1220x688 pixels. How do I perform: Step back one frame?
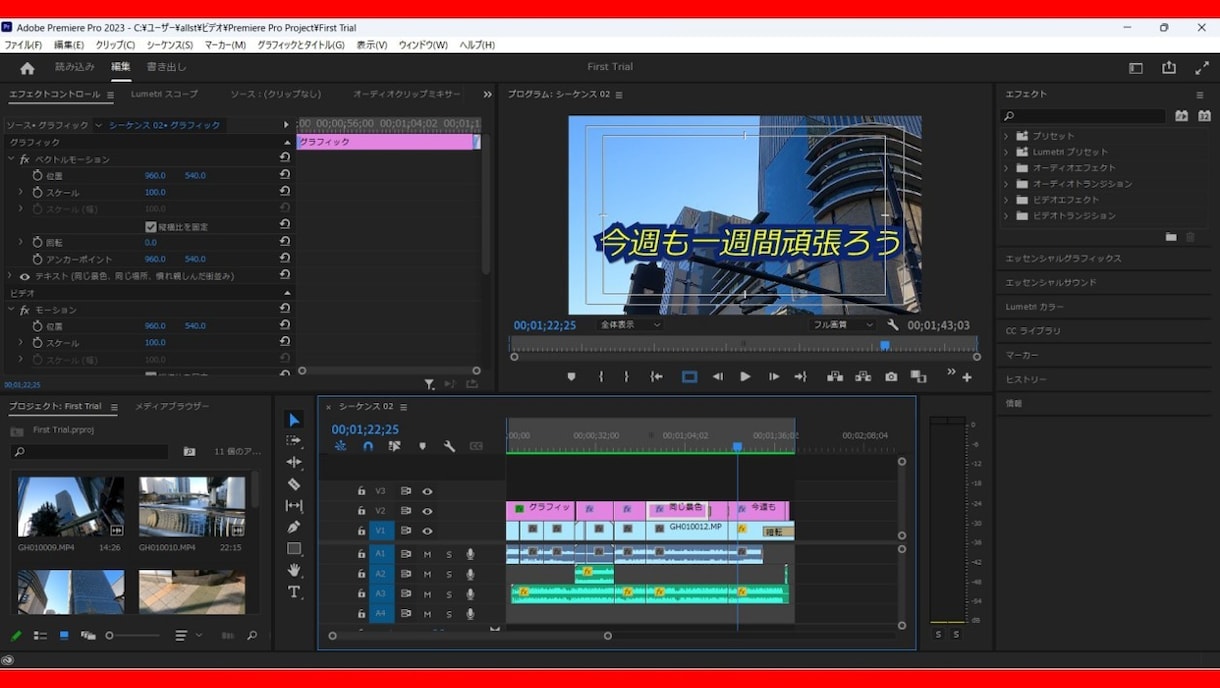717,377
